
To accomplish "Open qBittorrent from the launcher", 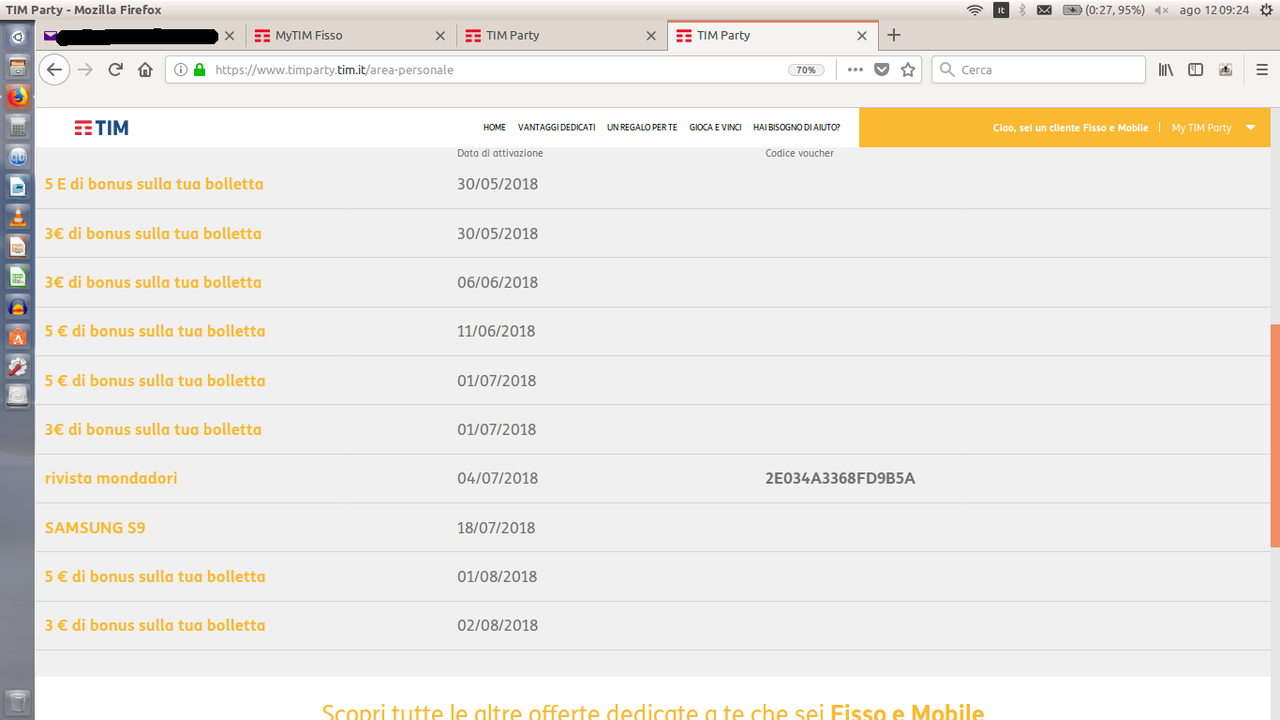I will (x=17, y=157).
